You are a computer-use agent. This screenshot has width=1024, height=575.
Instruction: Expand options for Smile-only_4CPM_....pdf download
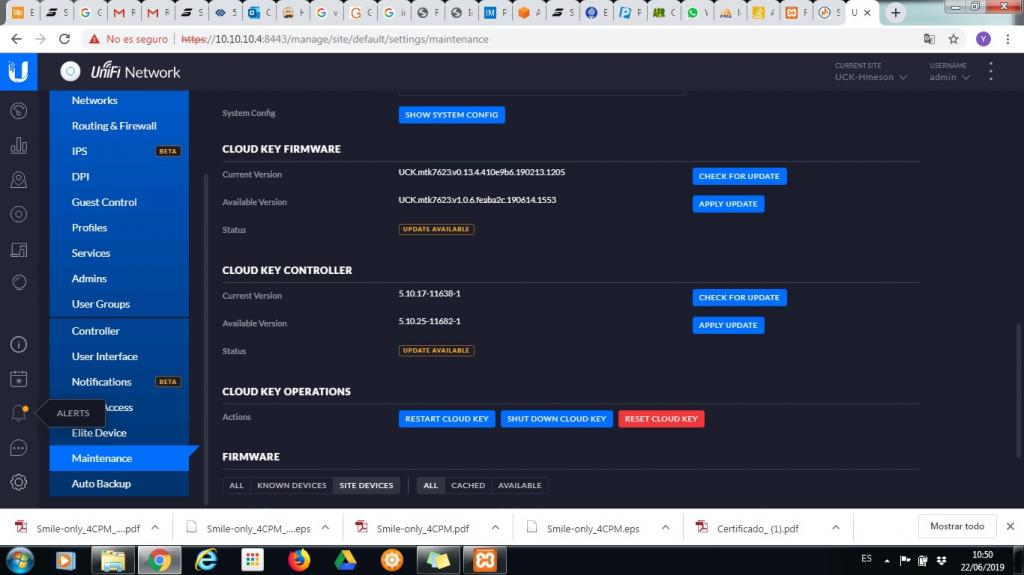[155, 527]
